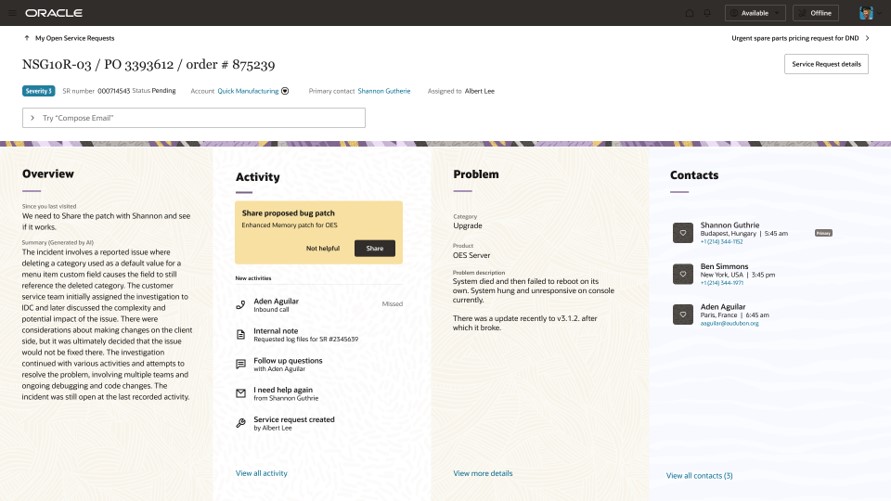Viewport: 891px width, 501px height.
Task: Open the Available status dropdown
Action: point(755,12)
